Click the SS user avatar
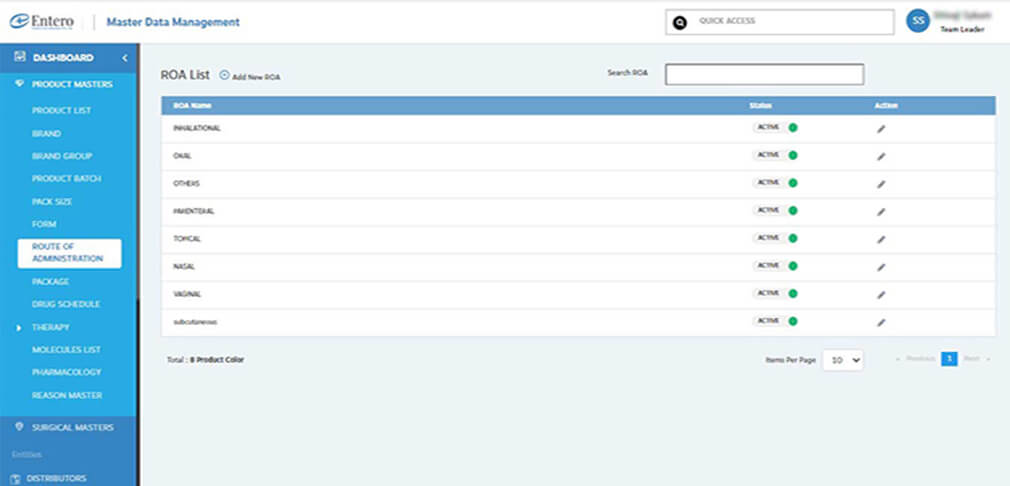 918,21
